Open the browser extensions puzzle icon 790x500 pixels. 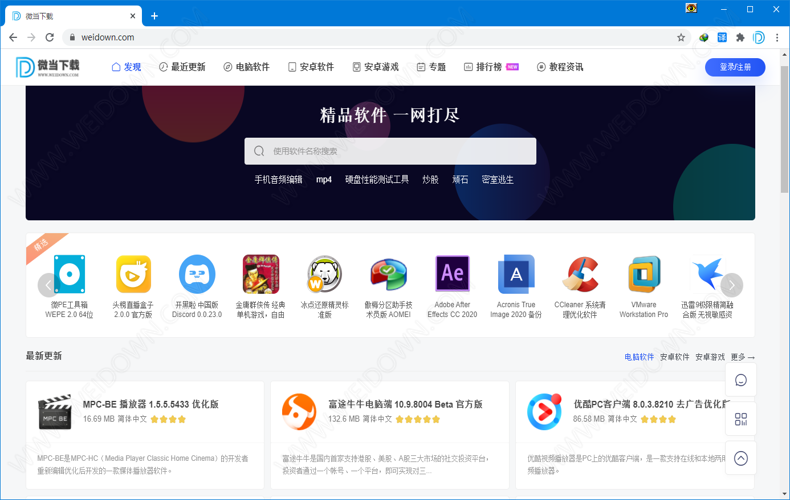click(740, 37)
